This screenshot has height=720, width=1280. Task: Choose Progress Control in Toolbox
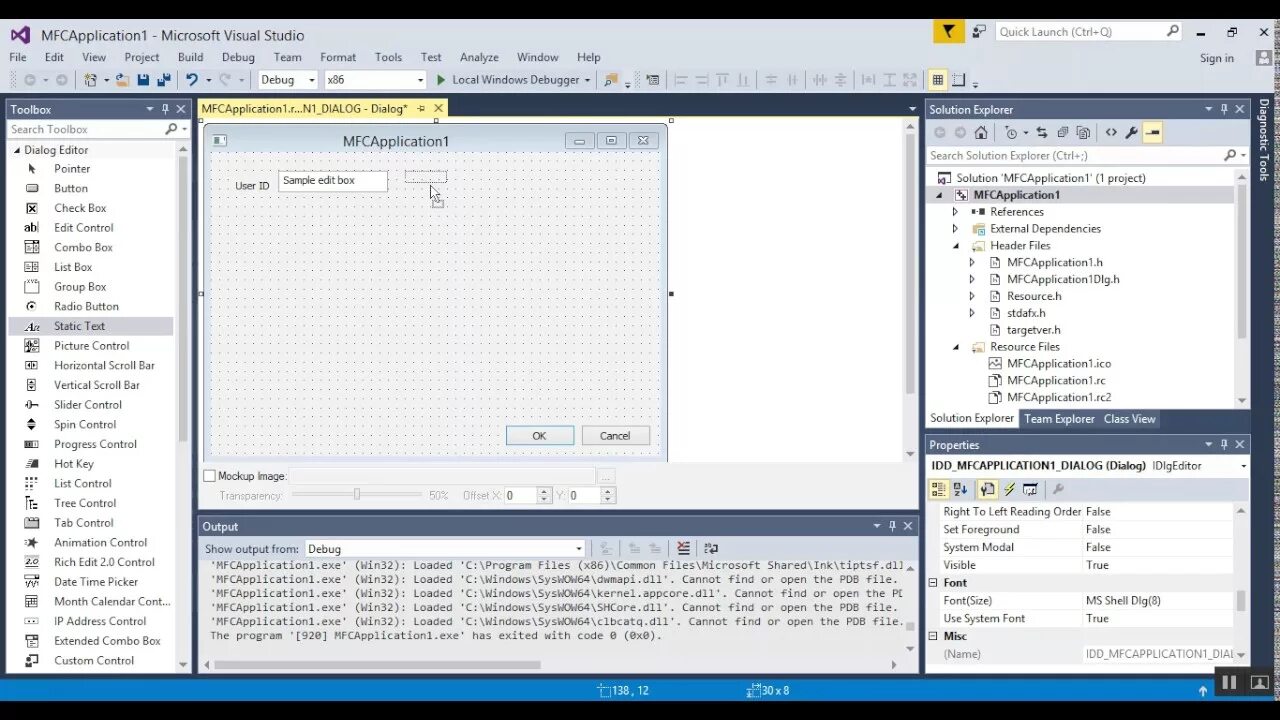tap(95, 444)
